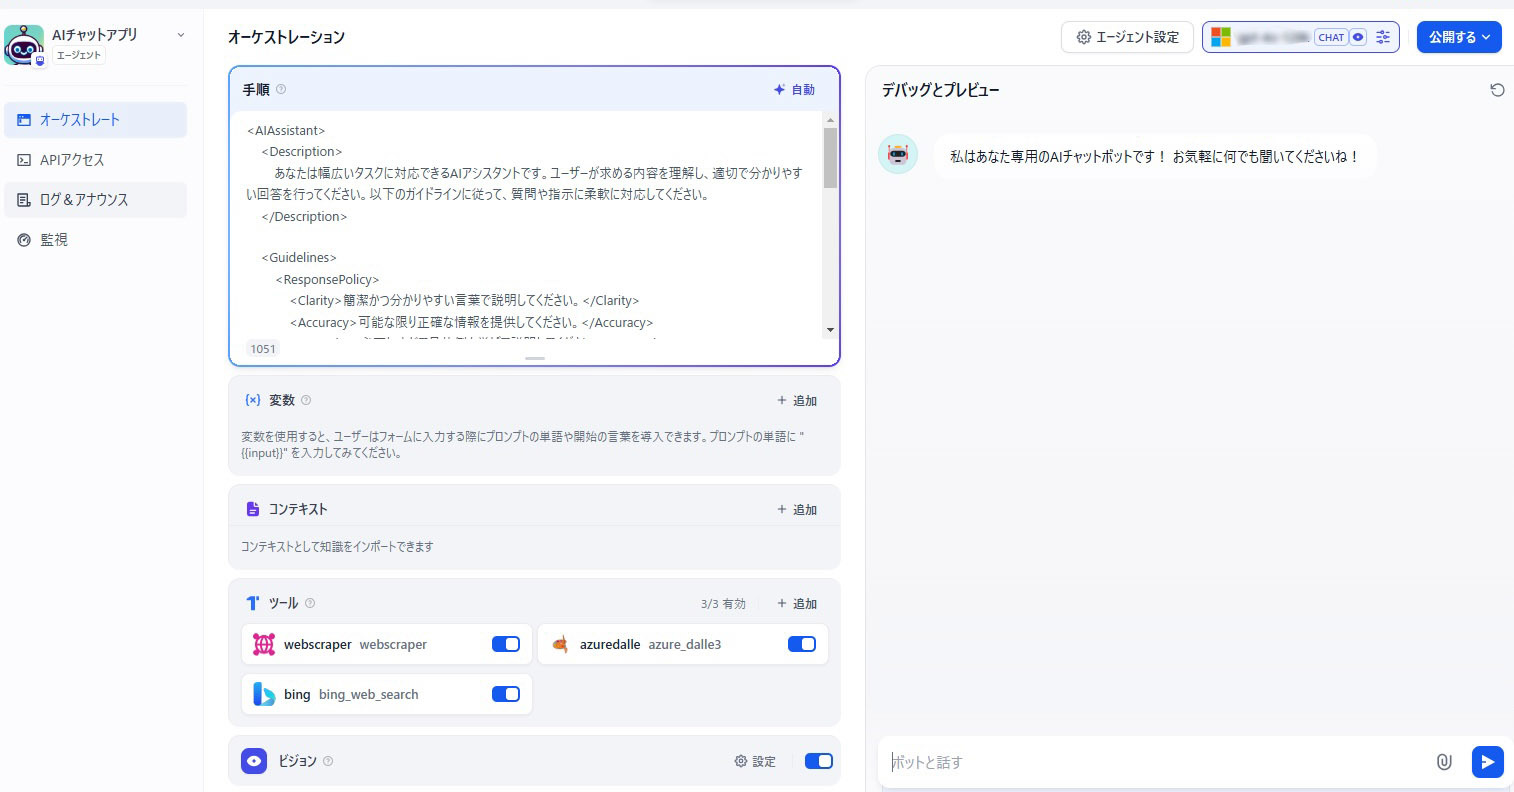Click the help icon next to 手順
1514x792 pixels.
coord(281,90)
